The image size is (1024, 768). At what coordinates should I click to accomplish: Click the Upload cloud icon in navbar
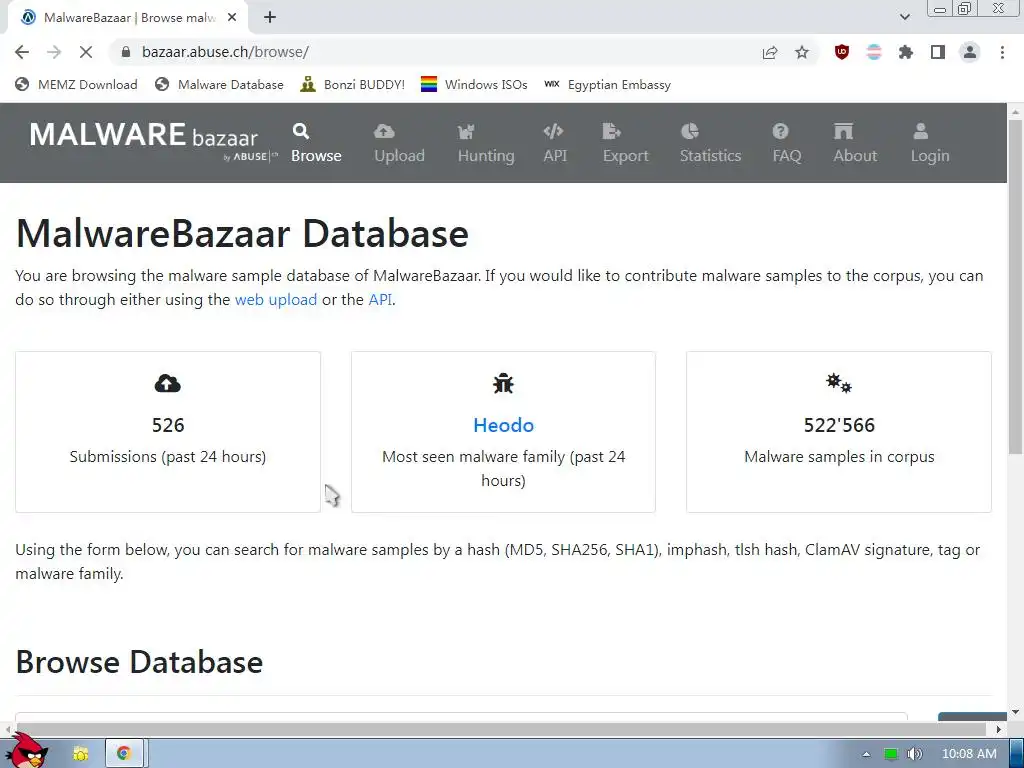click(x=384, y=131)
